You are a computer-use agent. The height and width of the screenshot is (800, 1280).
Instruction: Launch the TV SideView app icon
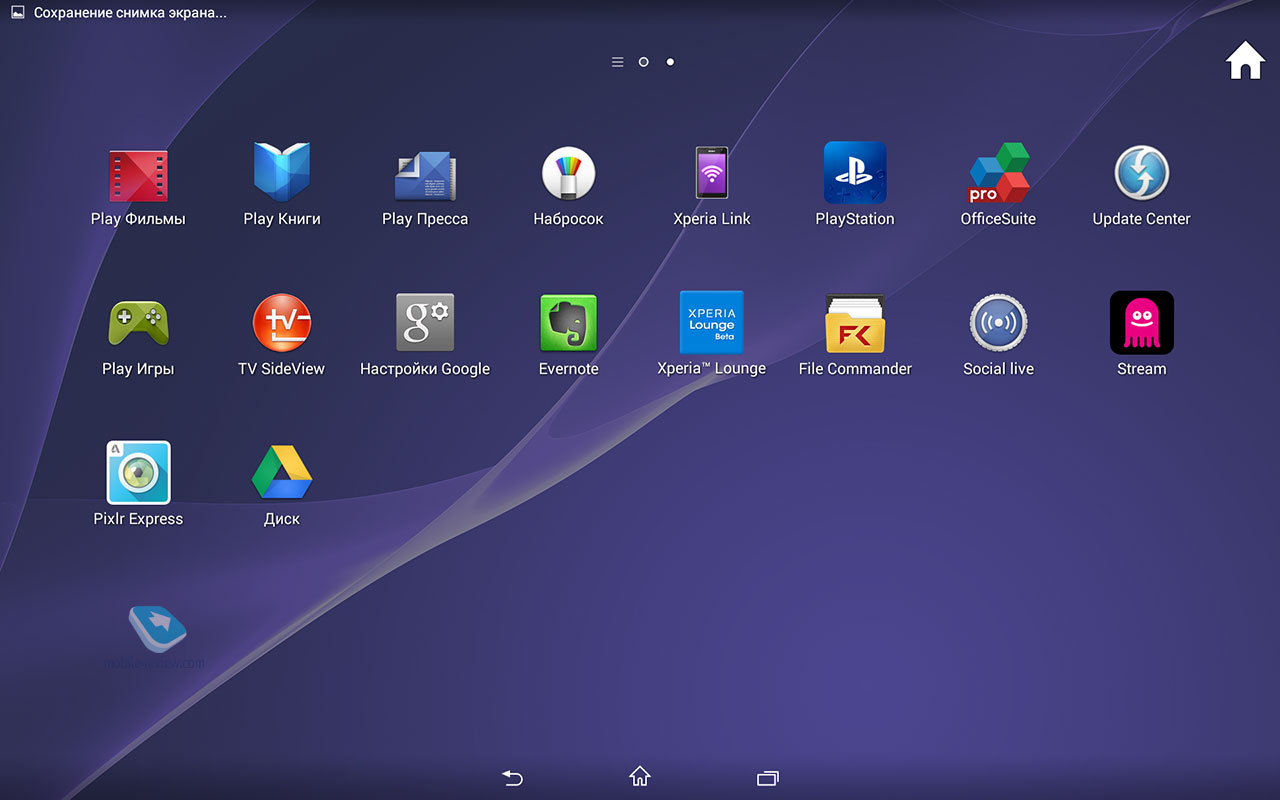click(x=282, y=323)
